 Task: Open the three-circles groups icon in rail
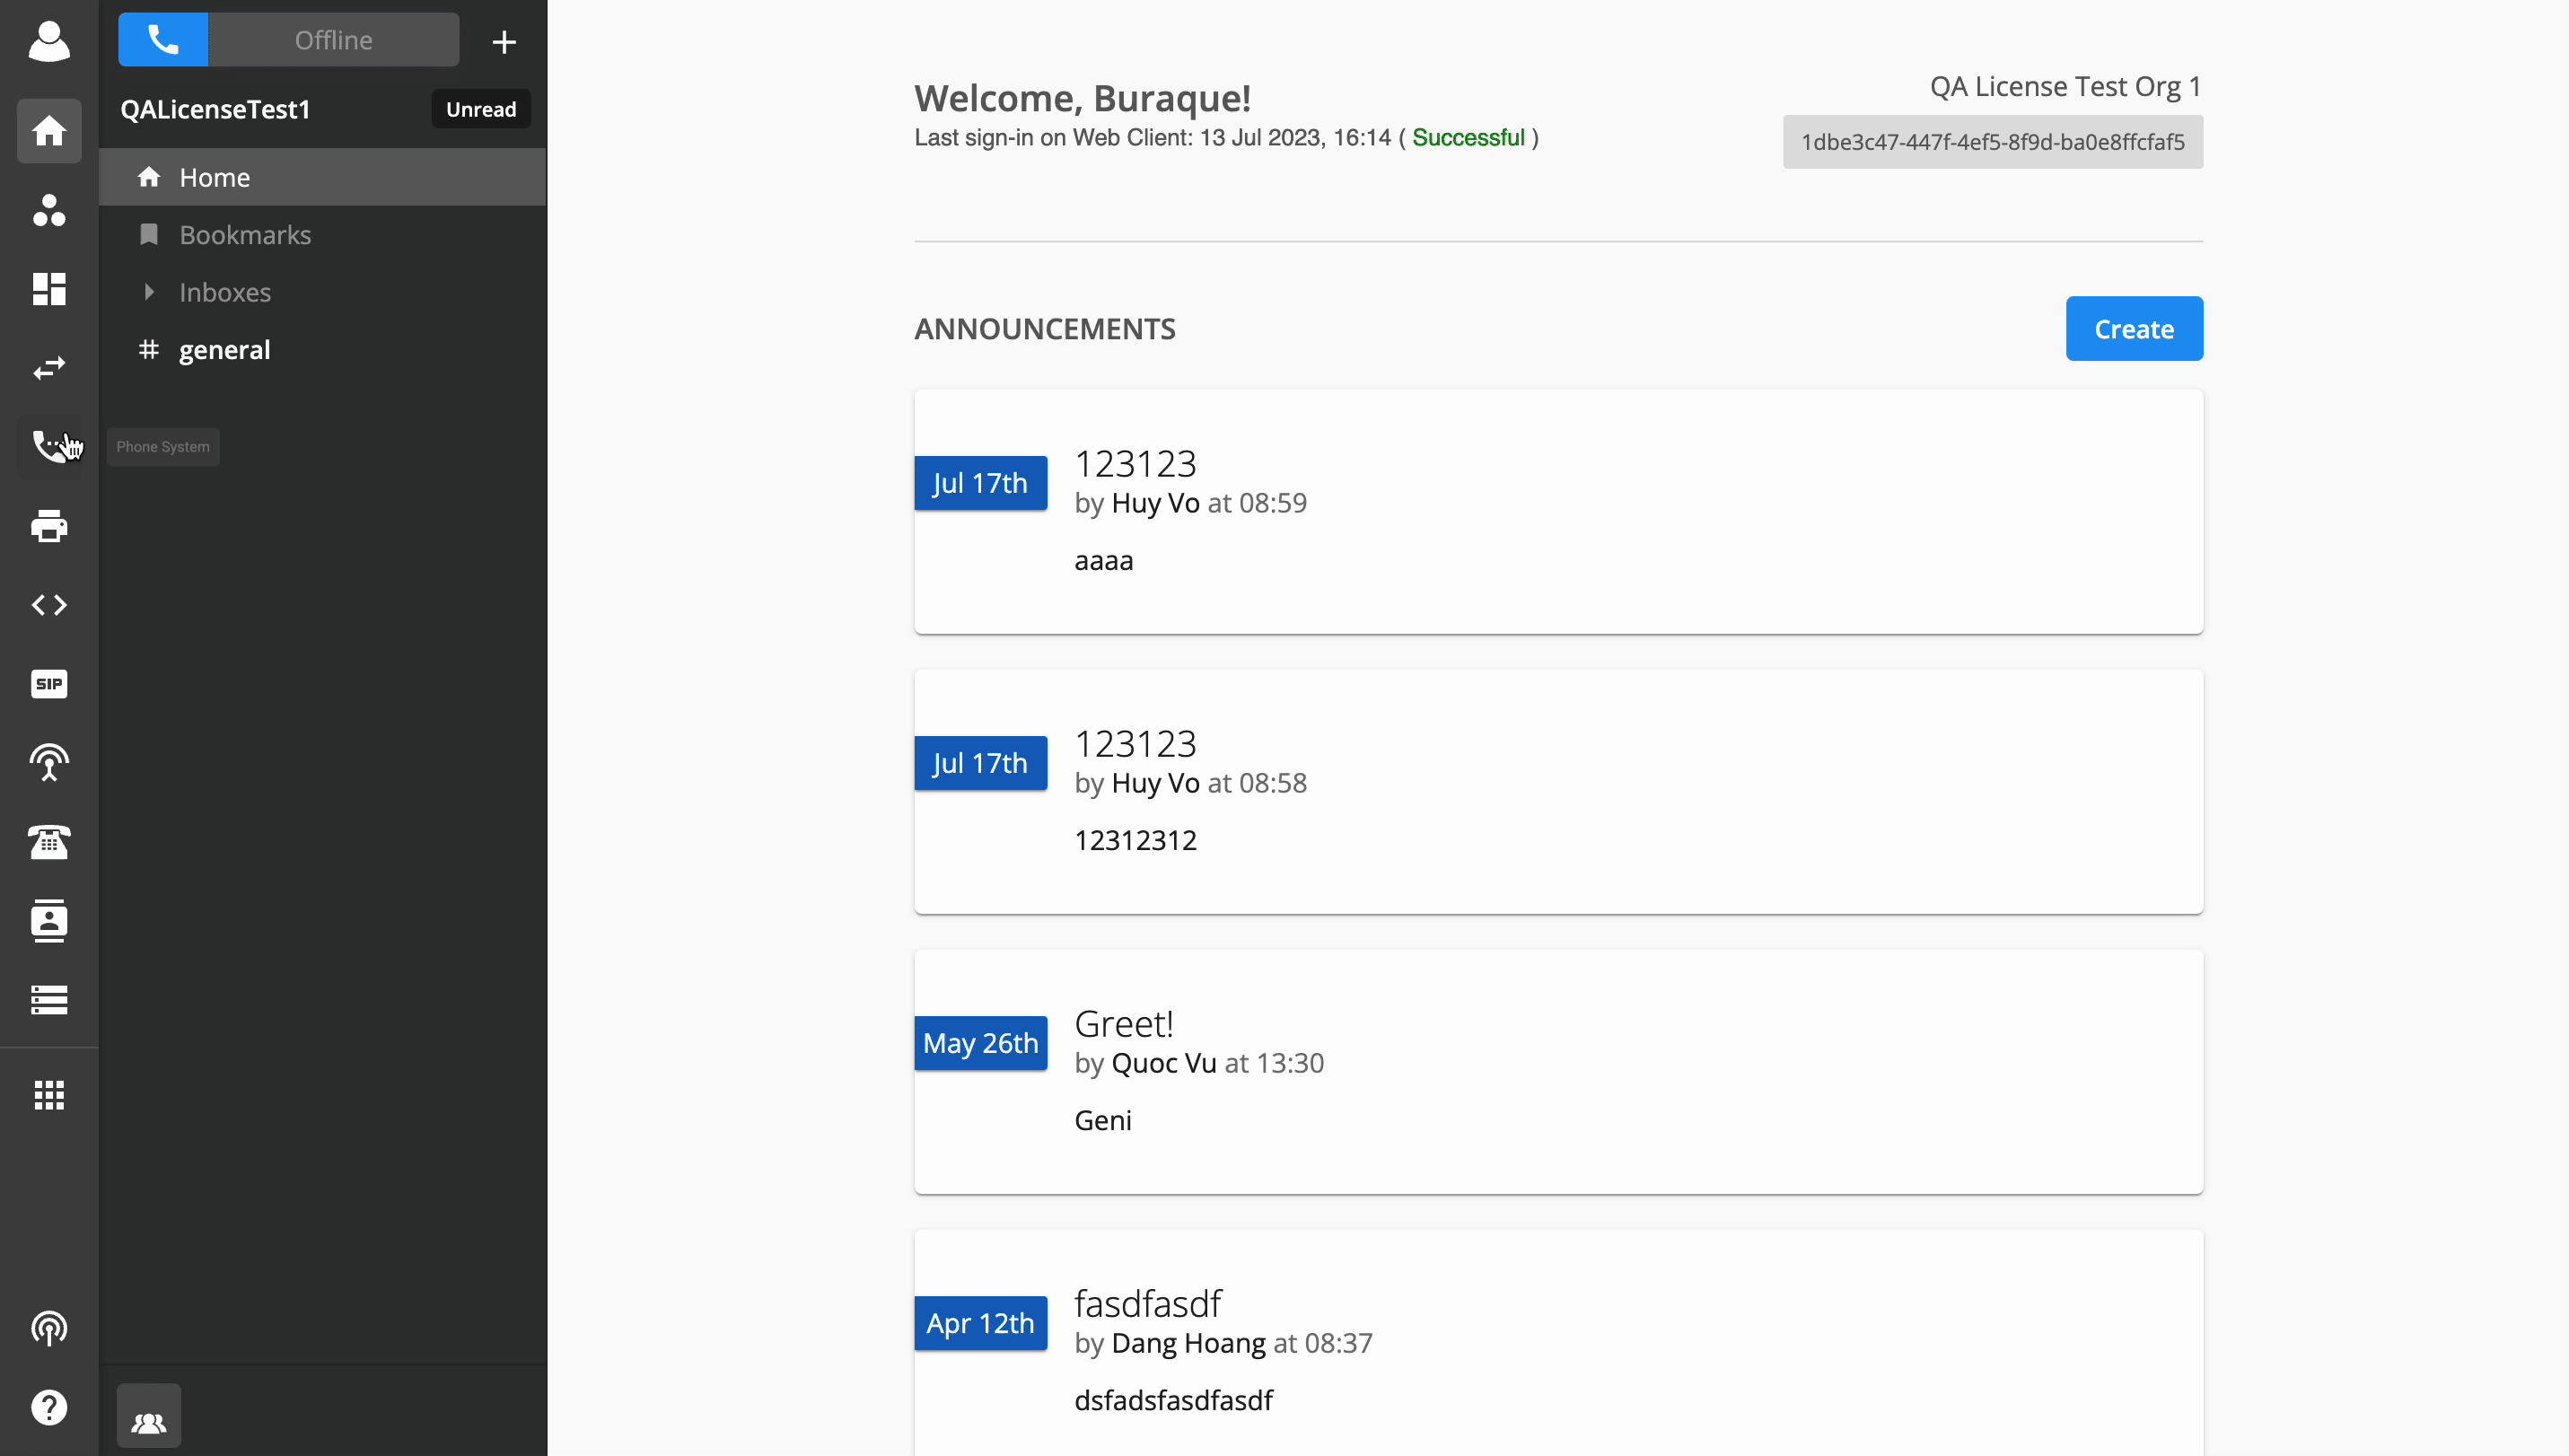click(x=49, y=210)
